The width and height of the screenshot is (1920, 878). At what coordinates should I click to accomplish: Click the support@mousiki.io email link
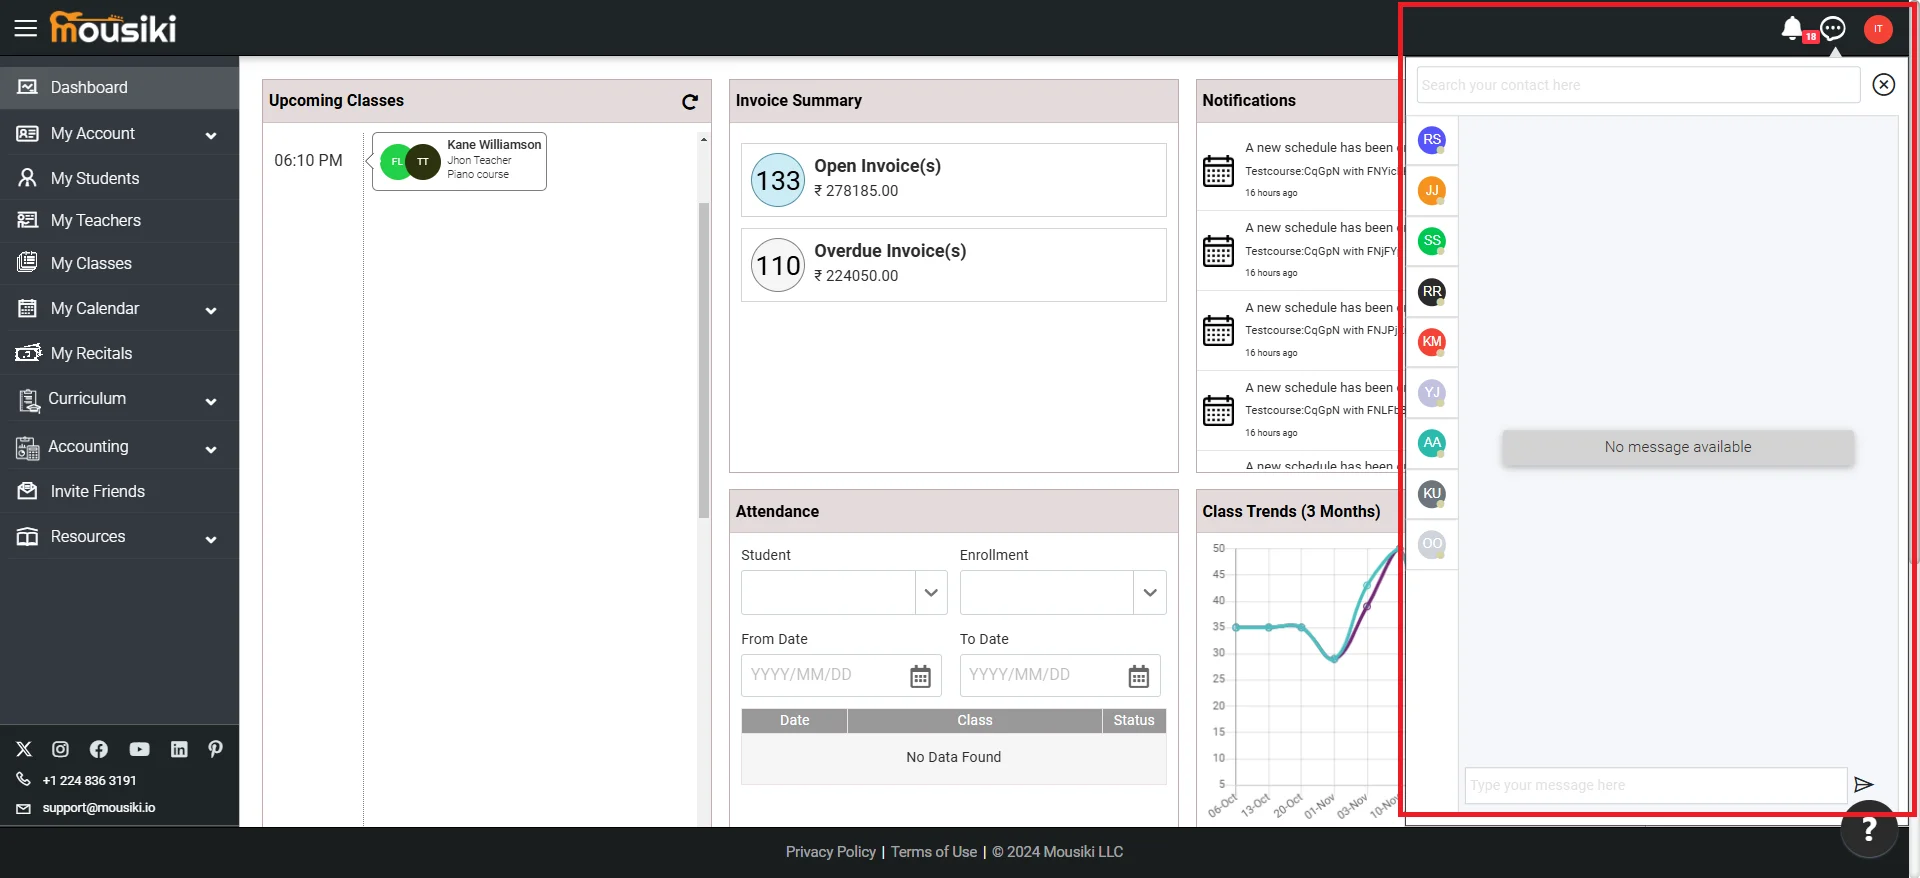98,808
